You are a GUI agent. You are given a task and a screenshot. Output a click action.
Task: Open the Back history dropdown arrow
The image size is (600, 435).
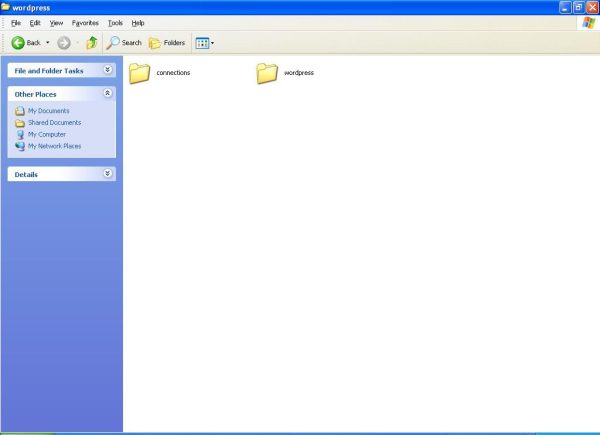[47, 42]
